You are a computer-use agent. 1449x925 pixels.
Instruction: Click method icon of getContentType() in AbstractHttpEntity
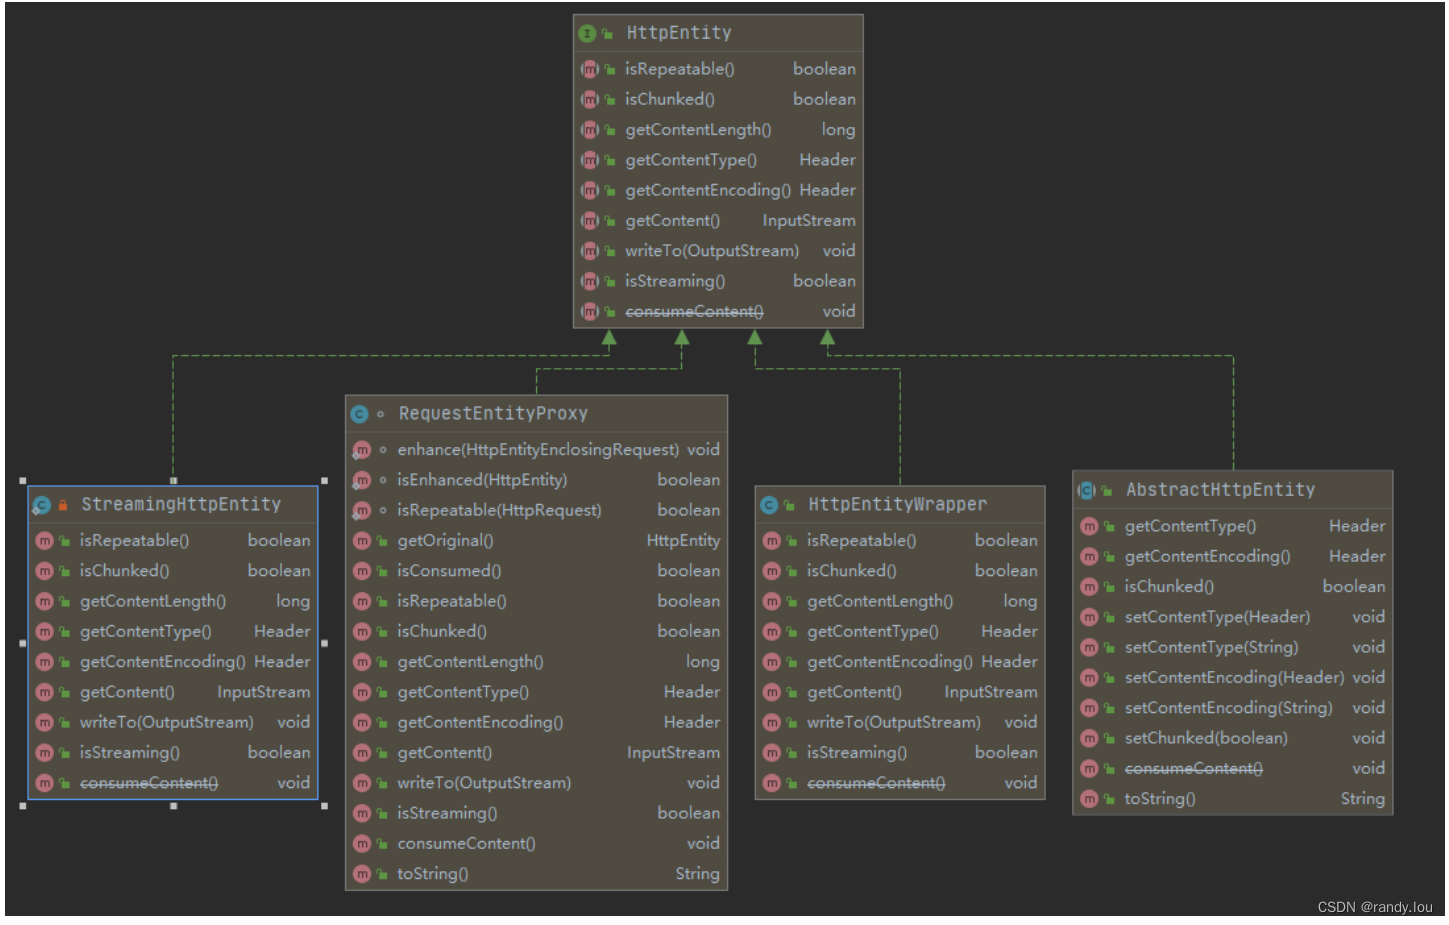tap(1089, 526)
